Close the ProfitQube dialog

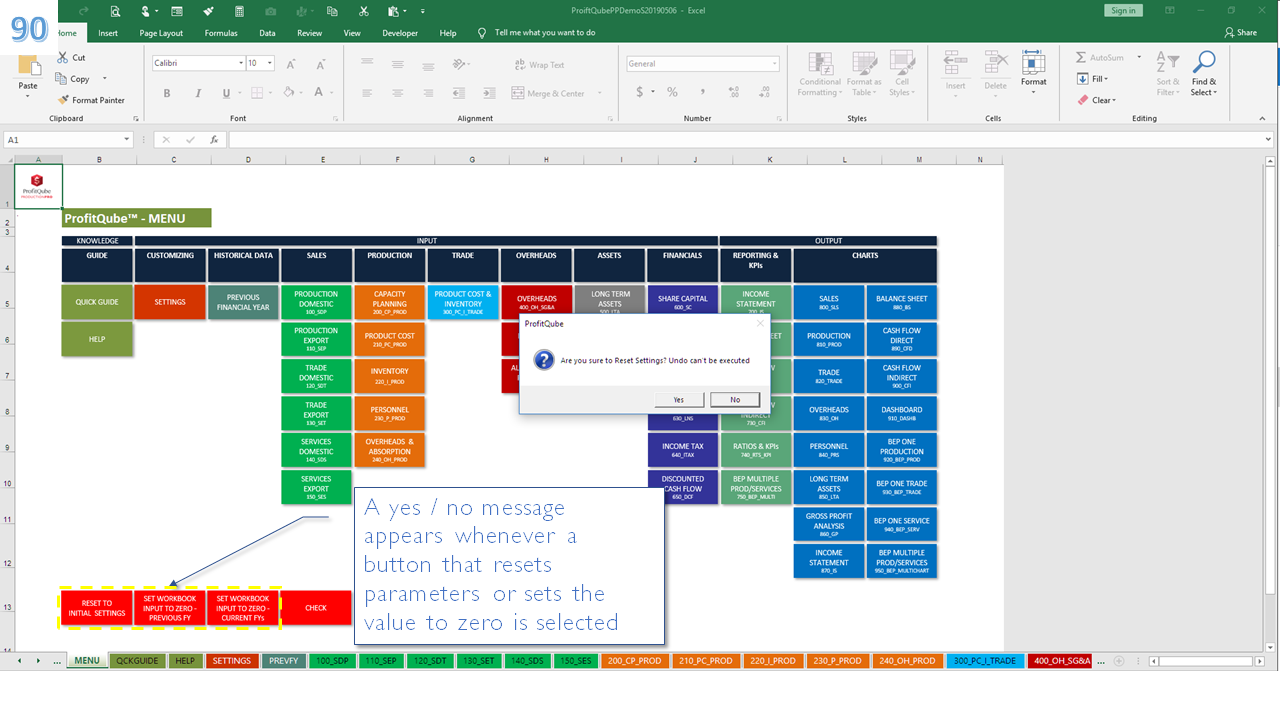[759, 324]
